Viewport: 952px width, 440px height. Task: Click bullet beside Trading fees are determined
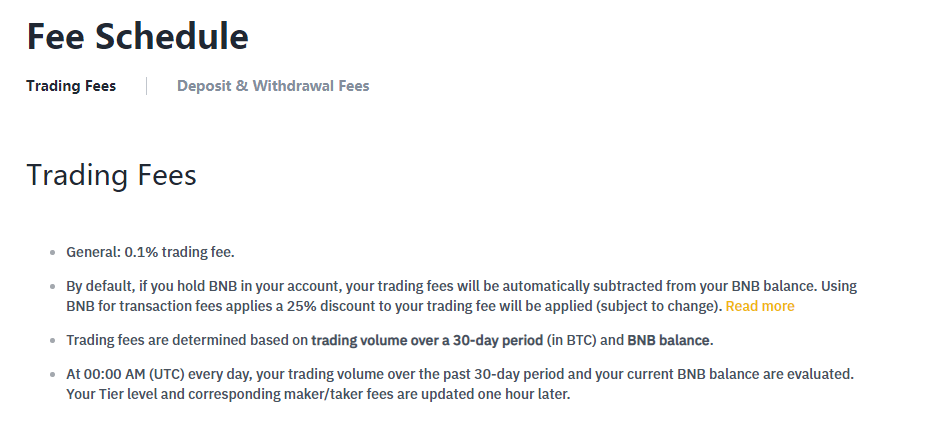coord(52,341)
